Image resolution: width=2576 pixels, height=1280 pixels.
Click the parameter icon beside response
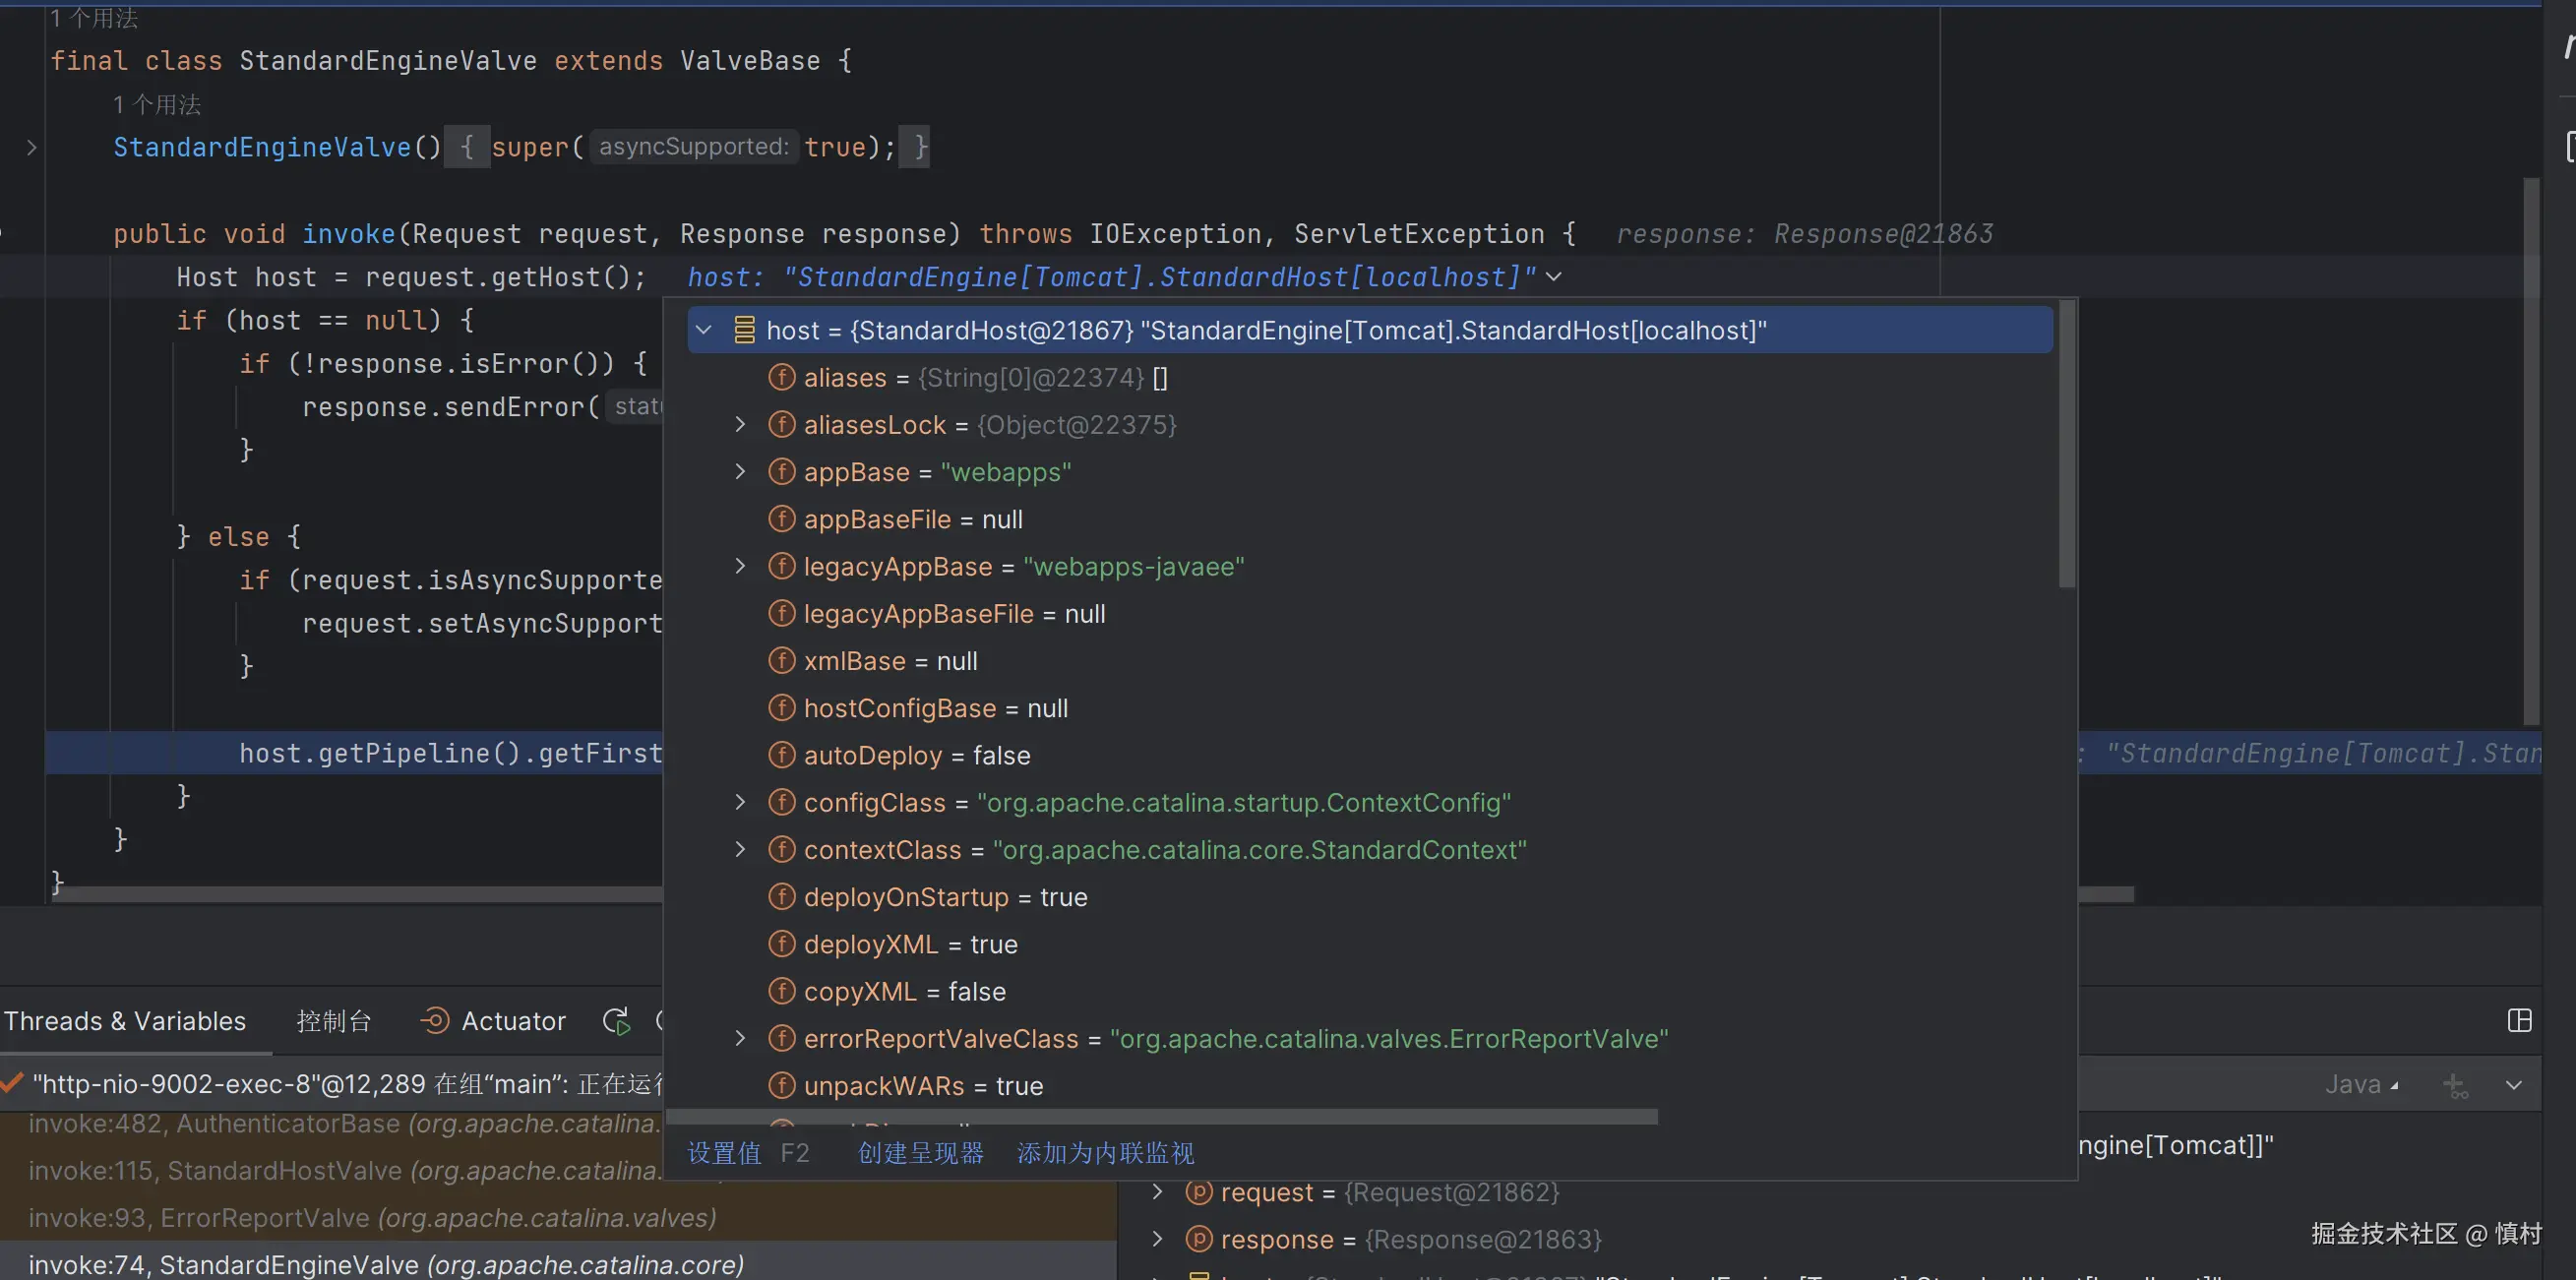point(1198,1240)
